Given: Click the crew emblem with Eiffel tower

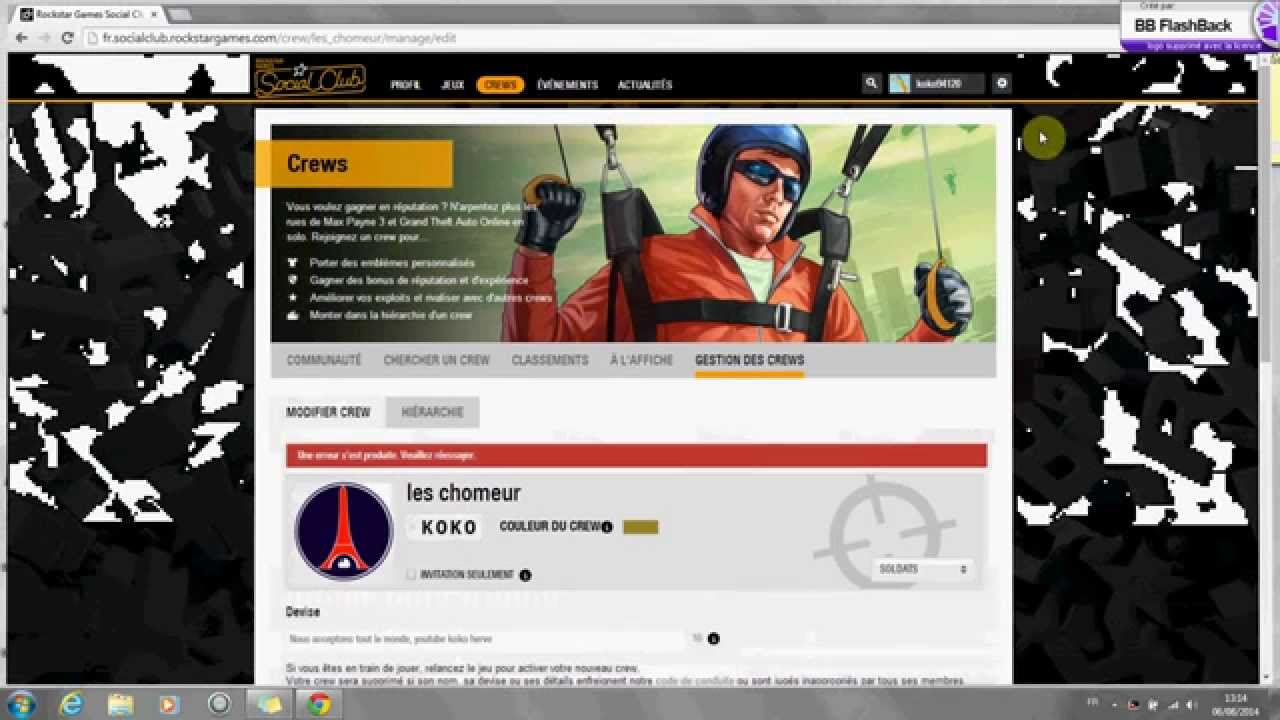Looking at the screenshot, I should [343, 530].
